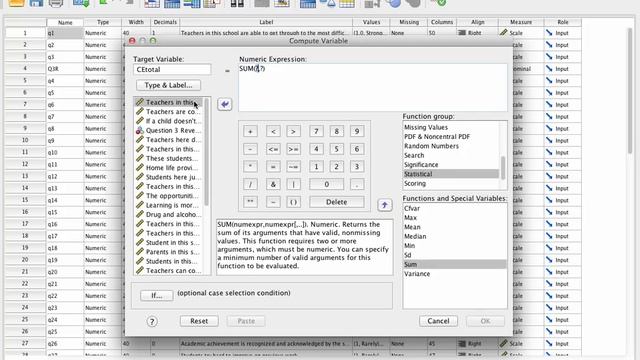The height and width of the screenshot is (360, 640).
Task: Click the less-than operator key
Action: click(x=273, y=131)
